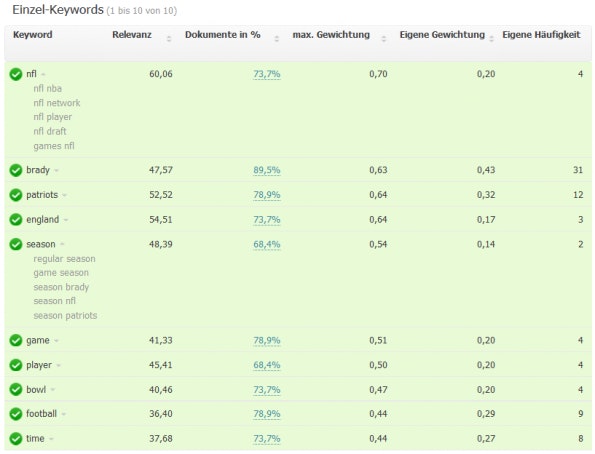Viewport: 595px width, 454px height.
Task: Open the 73,7% link in england row
Action: tap(267, 219)
